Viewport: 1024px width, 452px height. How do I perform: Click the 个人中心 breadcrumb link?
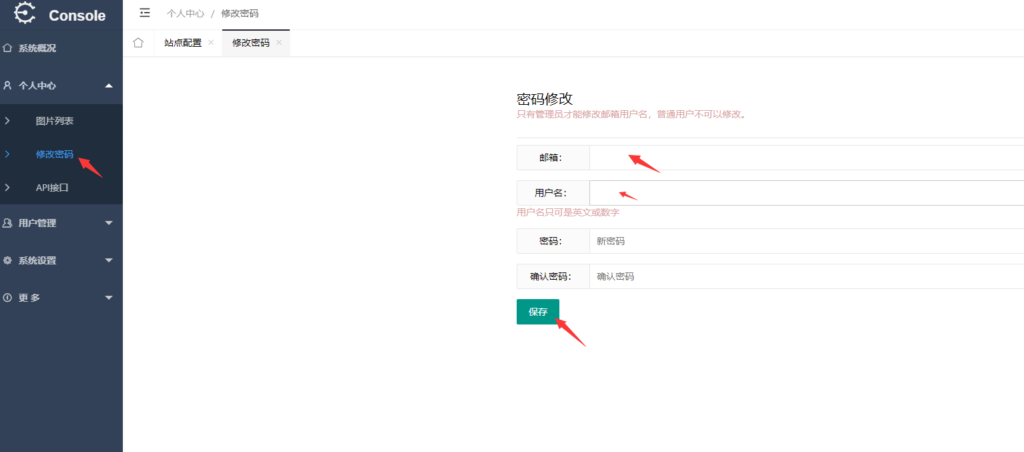(185, 13)
